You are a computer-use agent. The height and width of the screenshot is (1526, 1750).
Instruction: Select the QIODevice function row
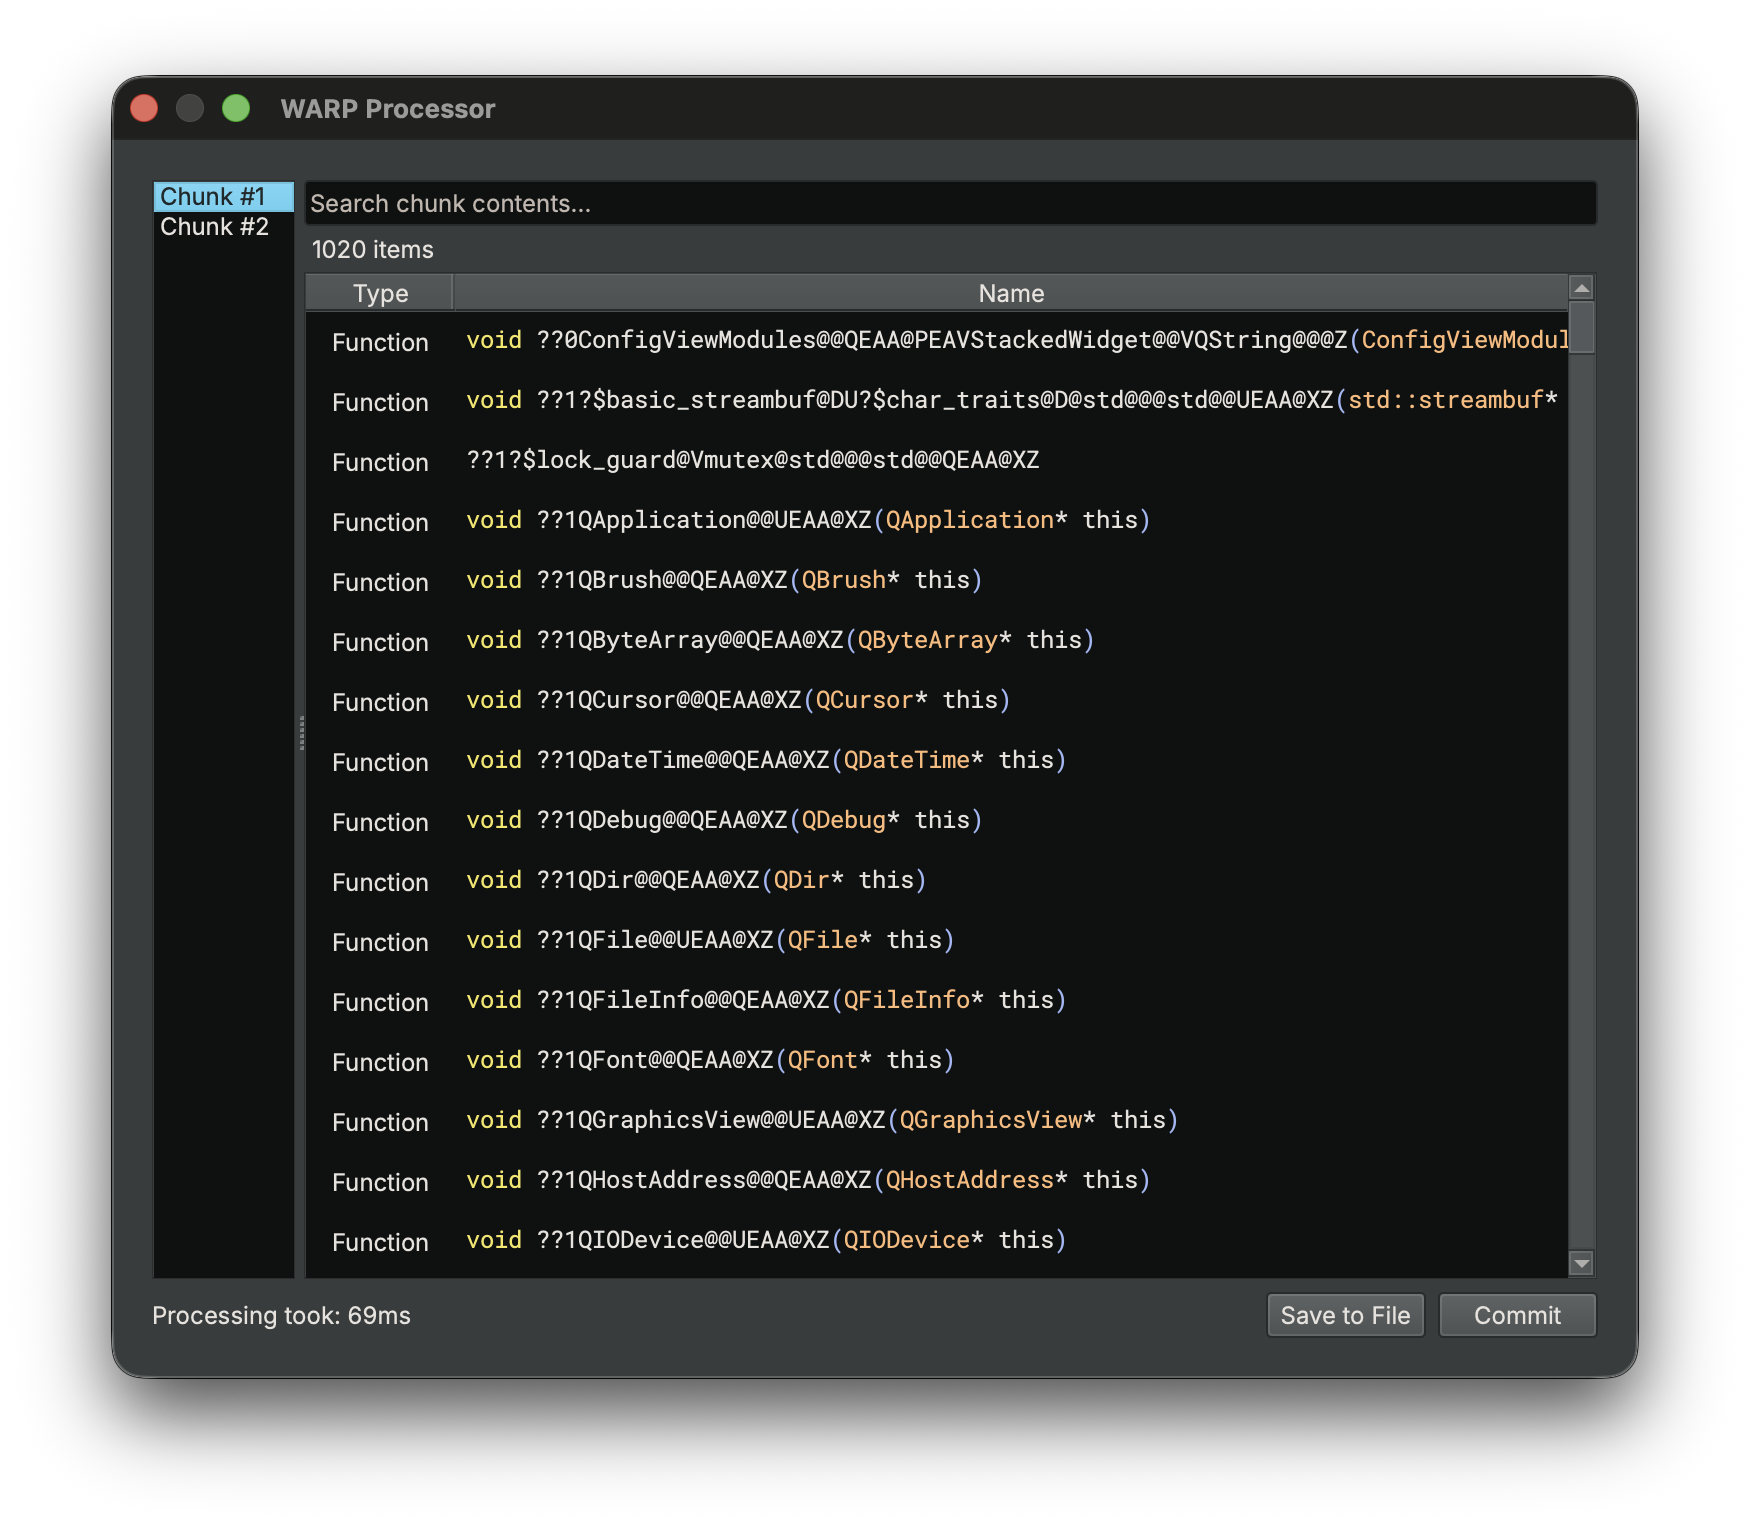coord(765,1241)
